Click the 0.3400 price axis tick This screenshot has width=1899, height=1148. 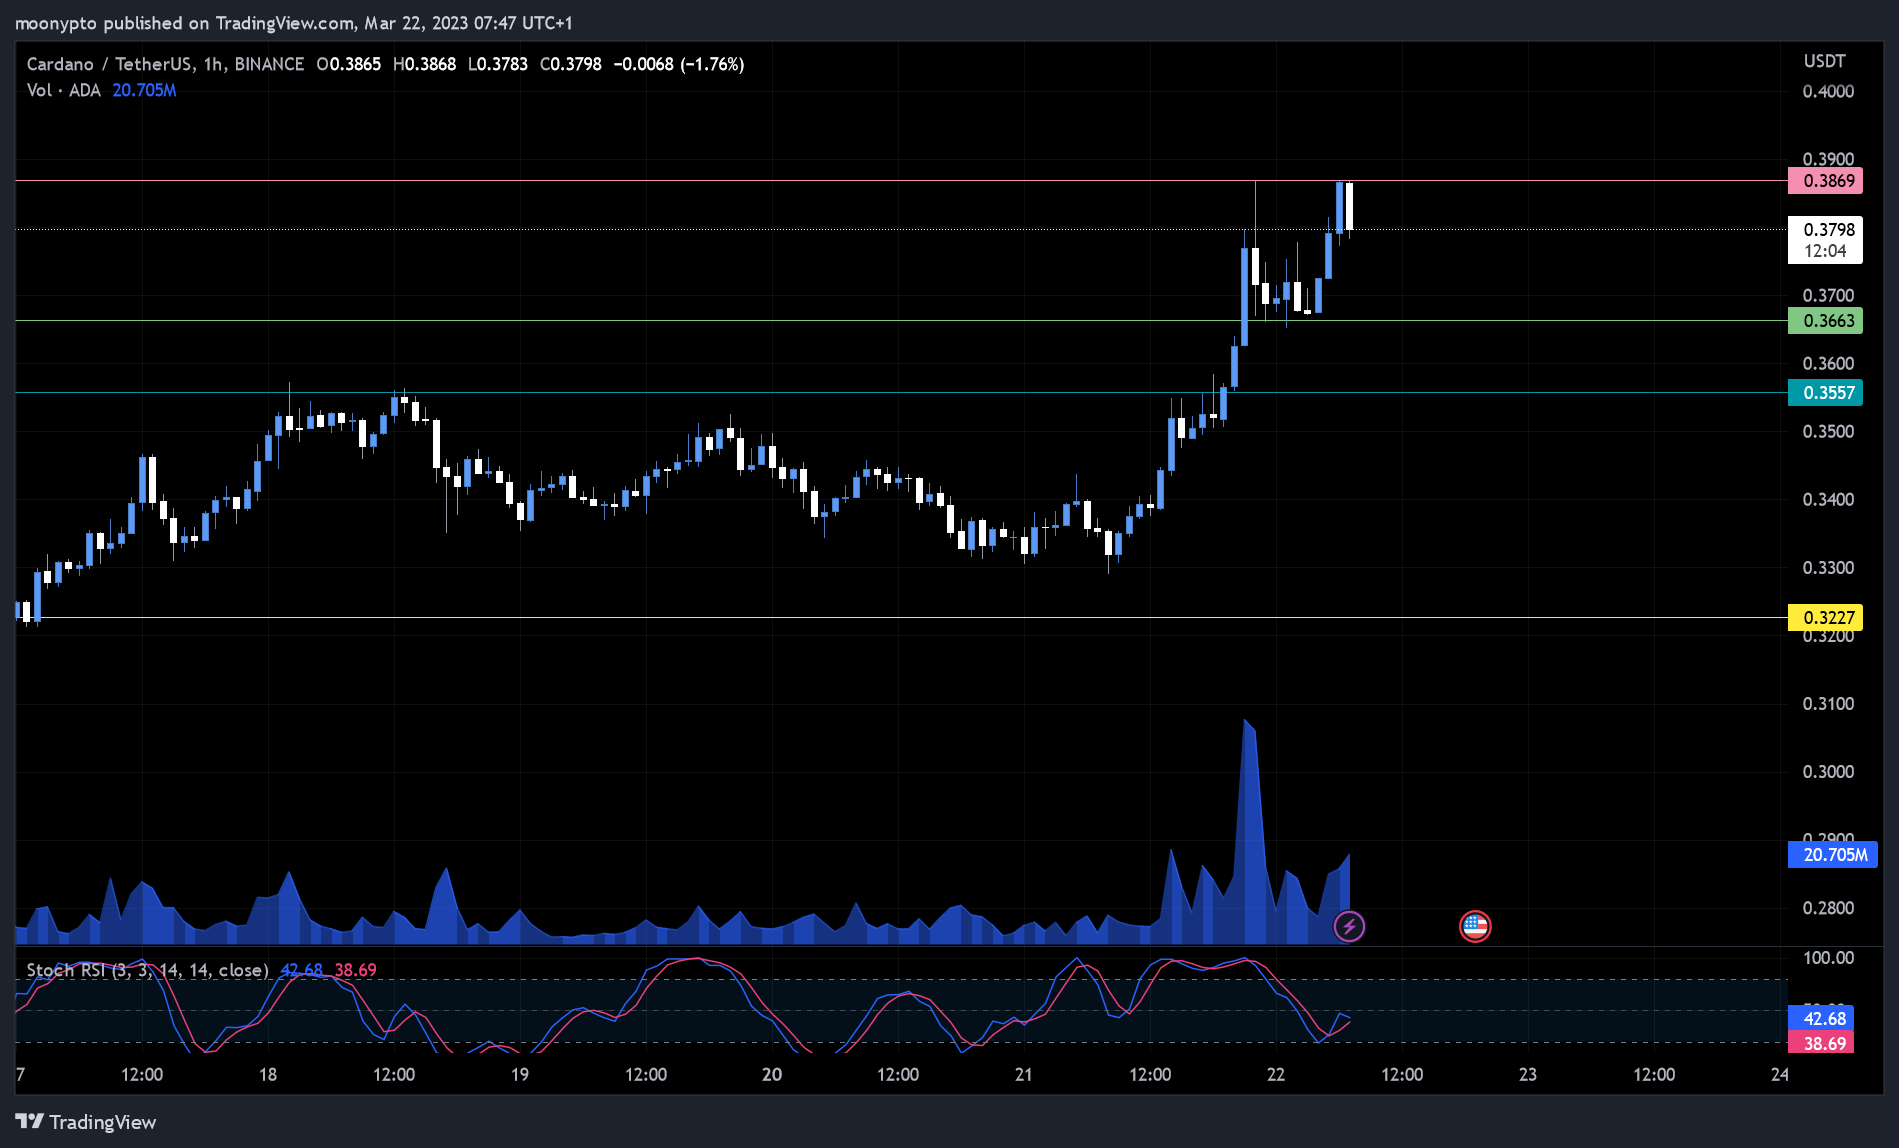(x=1828, y=500)
